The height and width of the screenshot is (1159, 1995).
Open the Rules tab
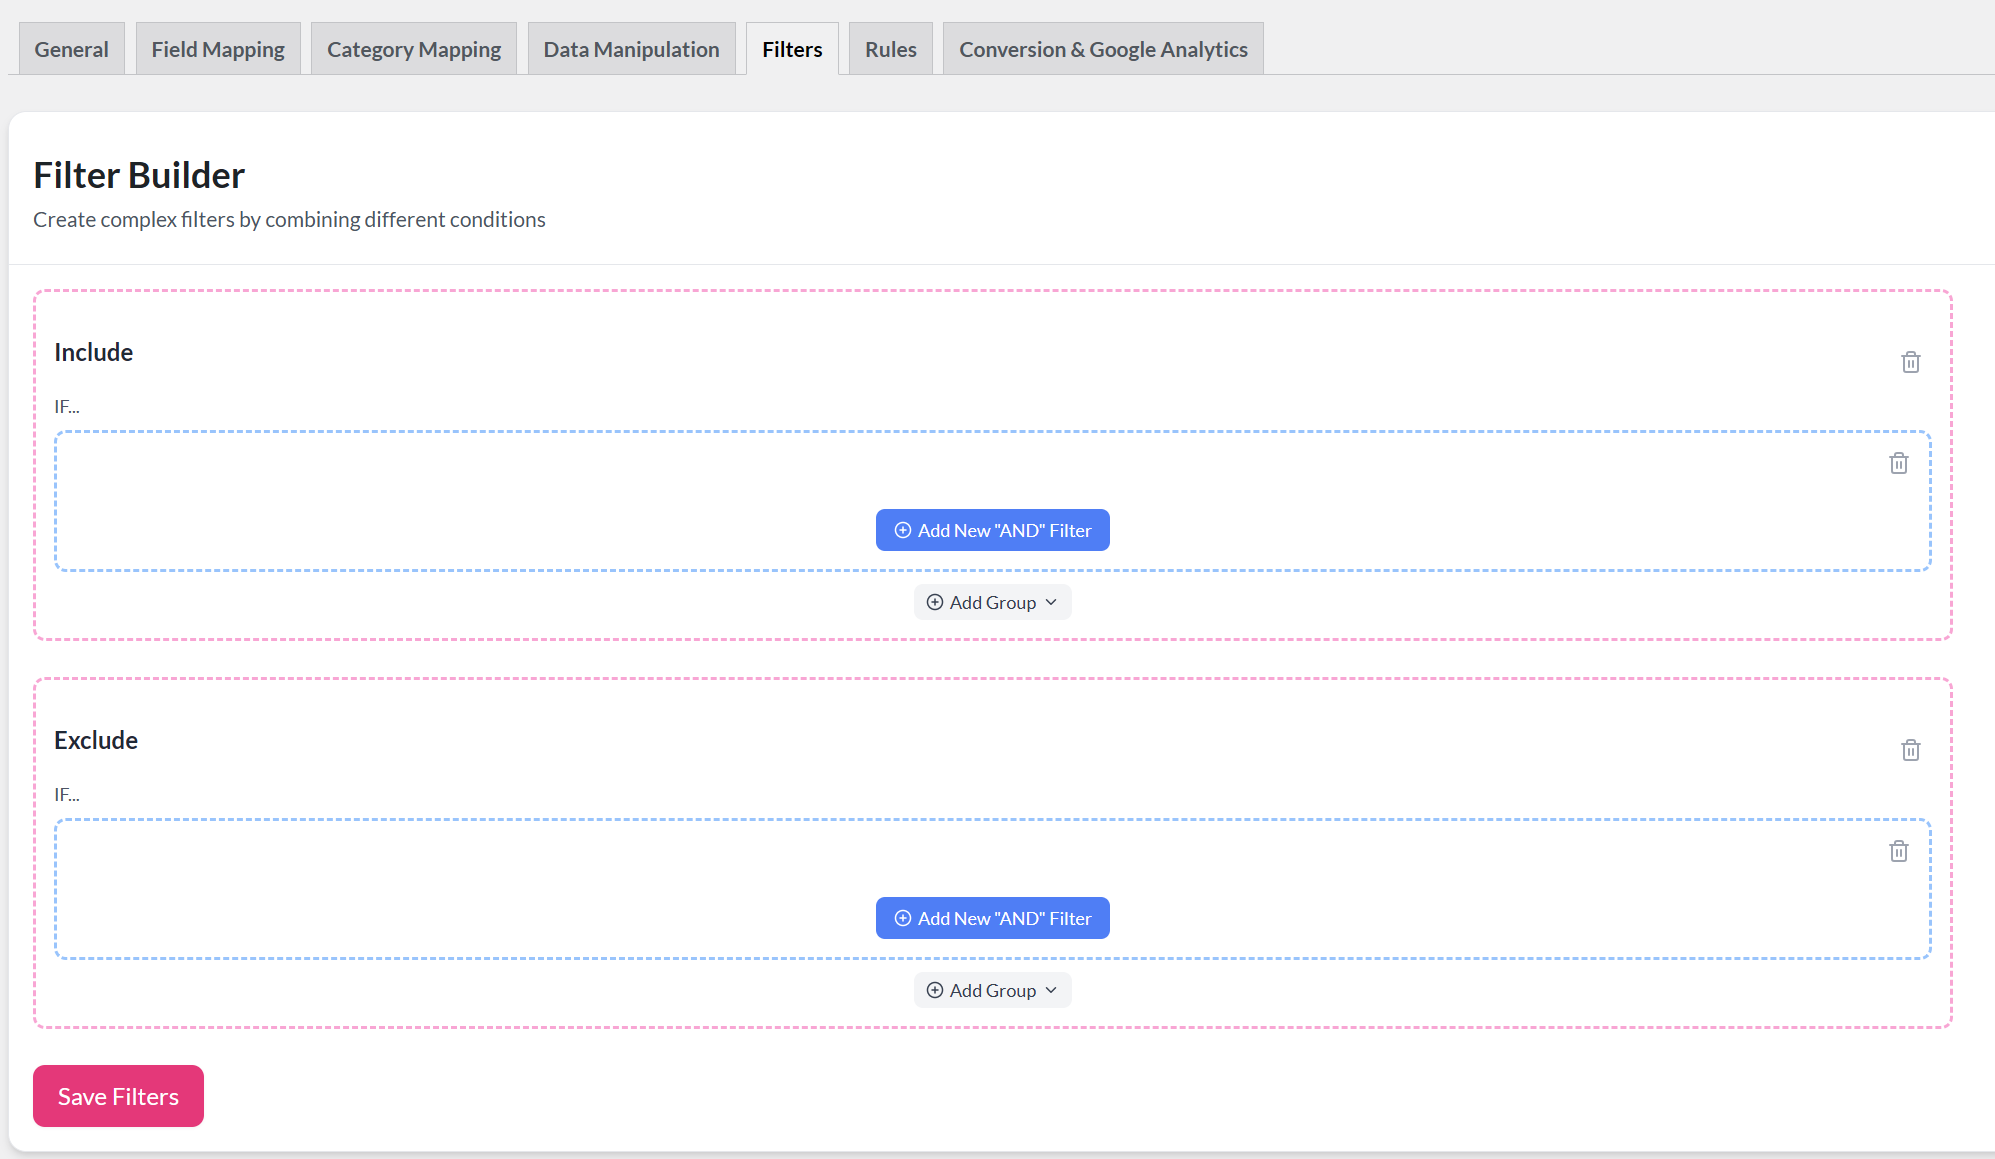(891, 49)
